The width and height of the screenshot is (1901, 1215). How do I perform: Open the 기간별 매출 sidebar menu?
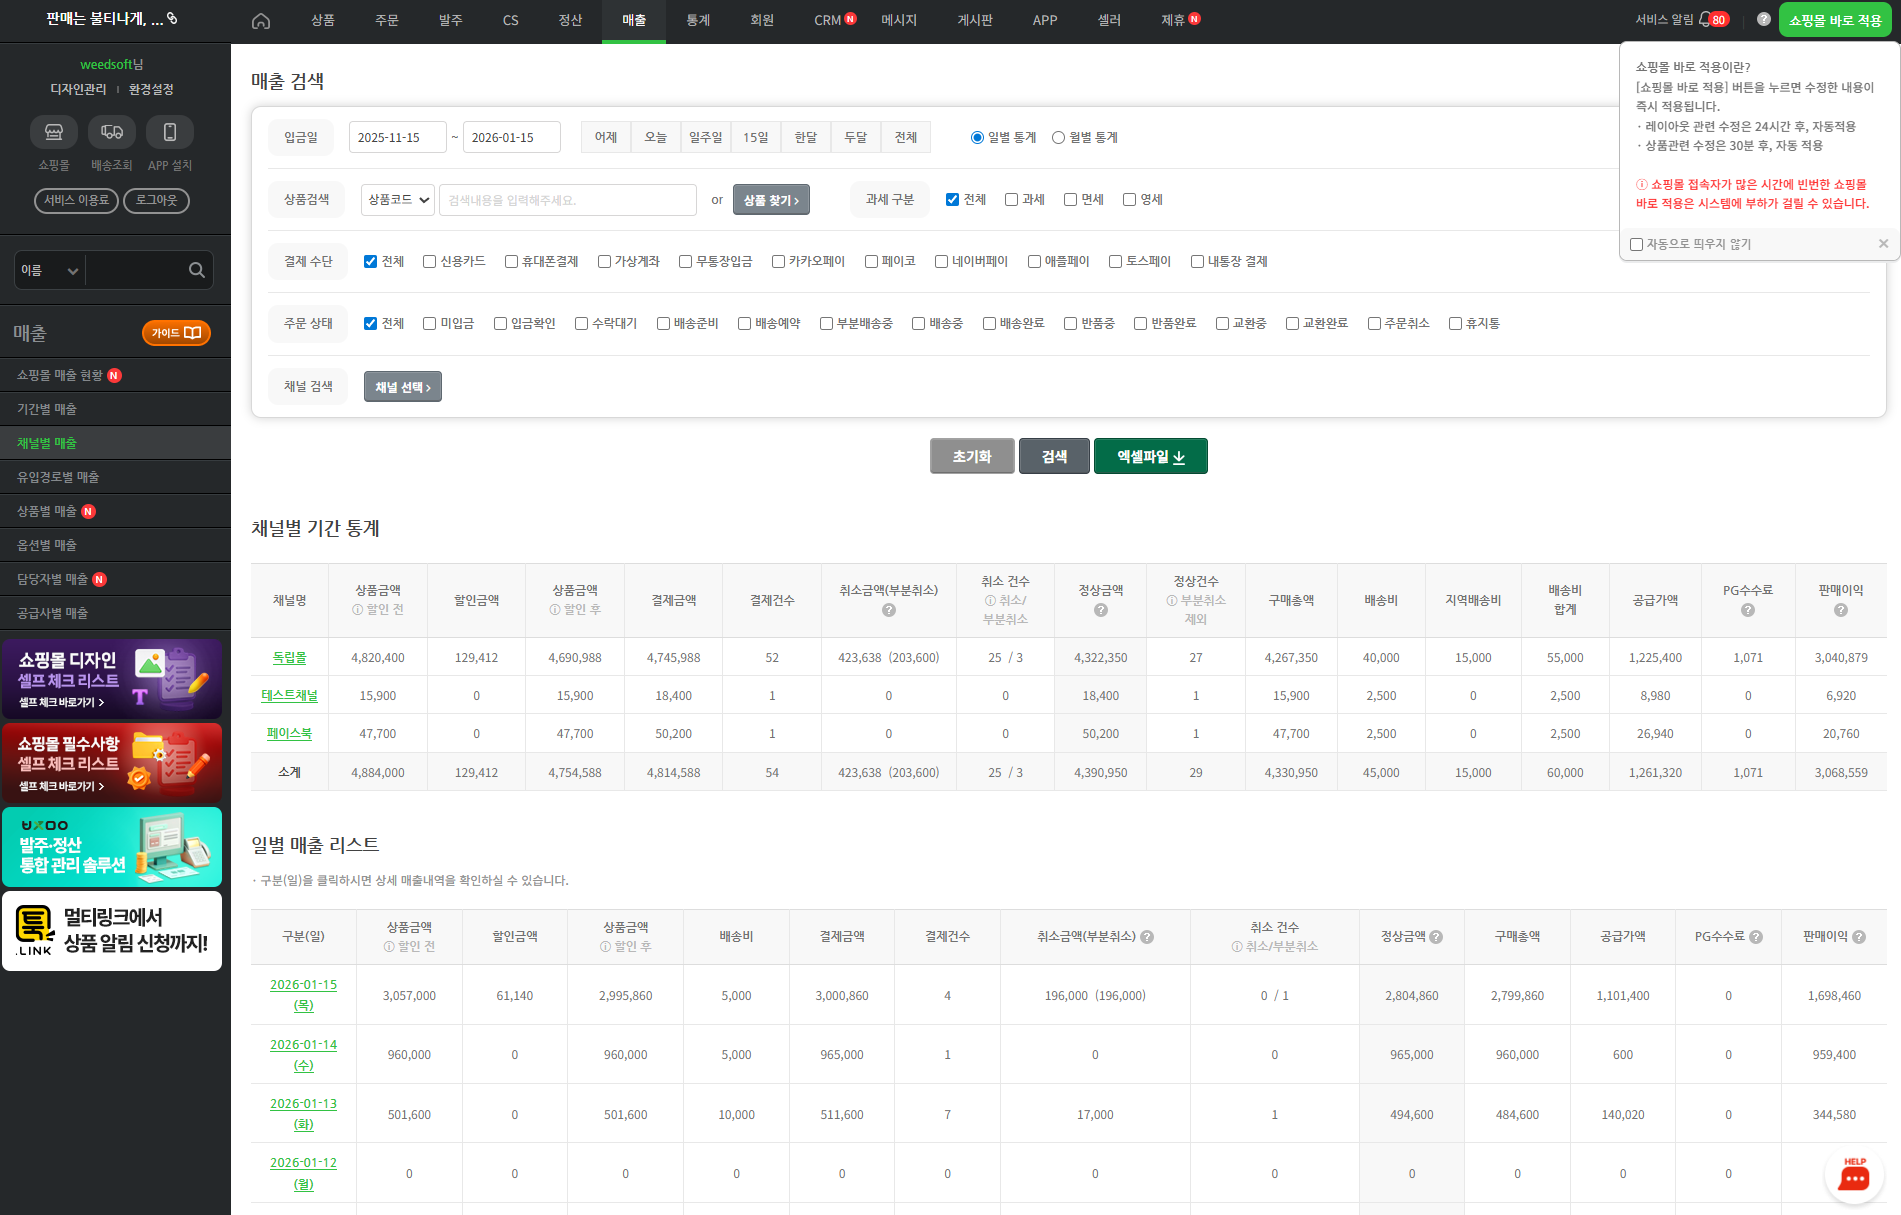[115, 409]
